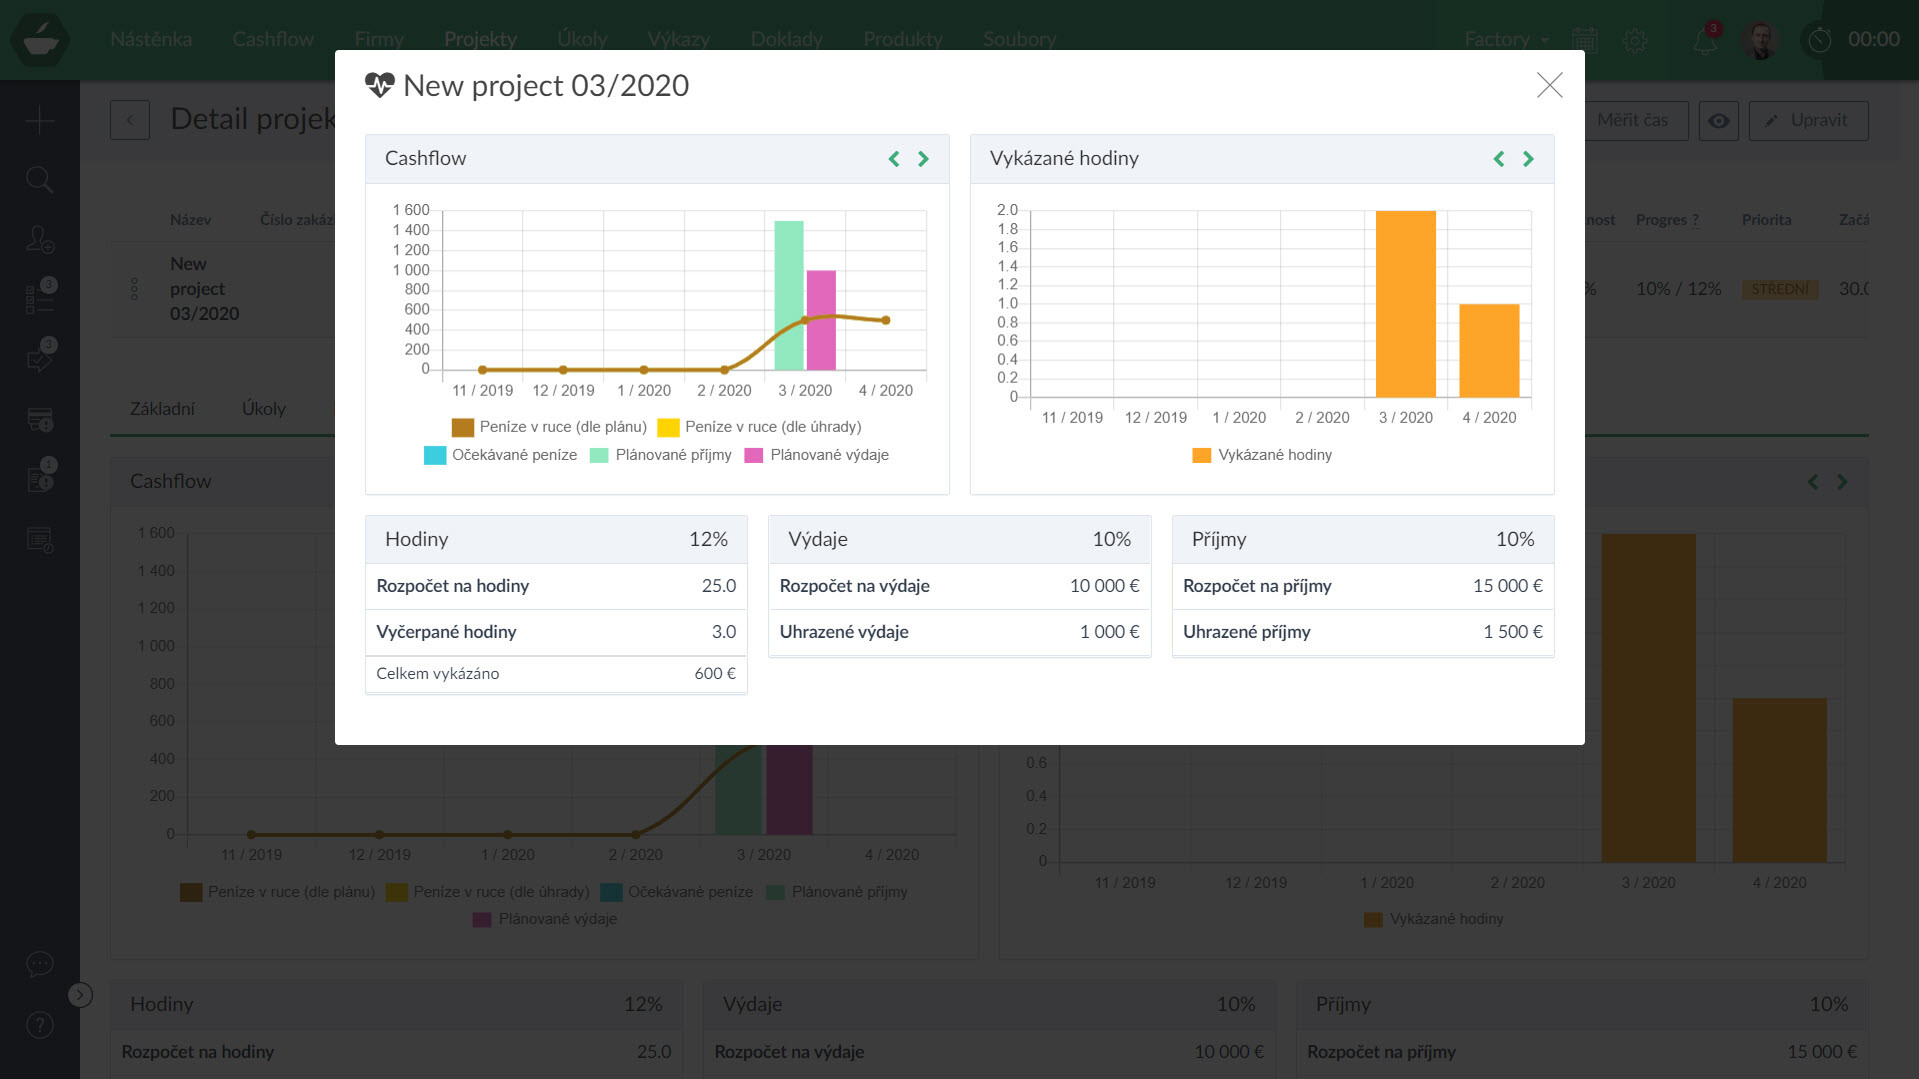The height and width of the screenshot is (1079, 1919).
Task: Open the settings gear icon
Action: pos(1635,40)
